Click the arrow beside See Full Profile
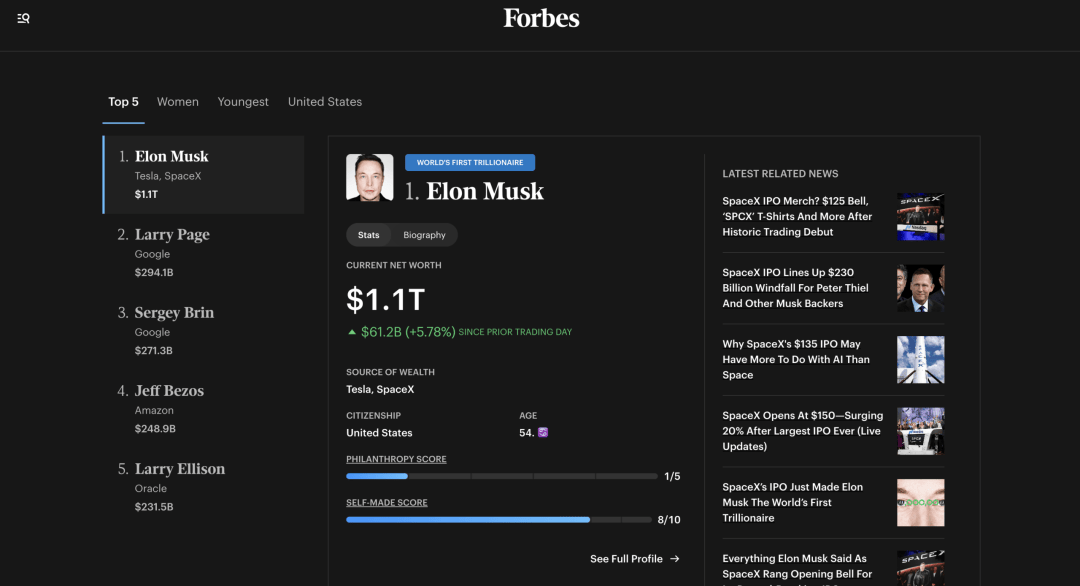 click(x=675, y=558)
